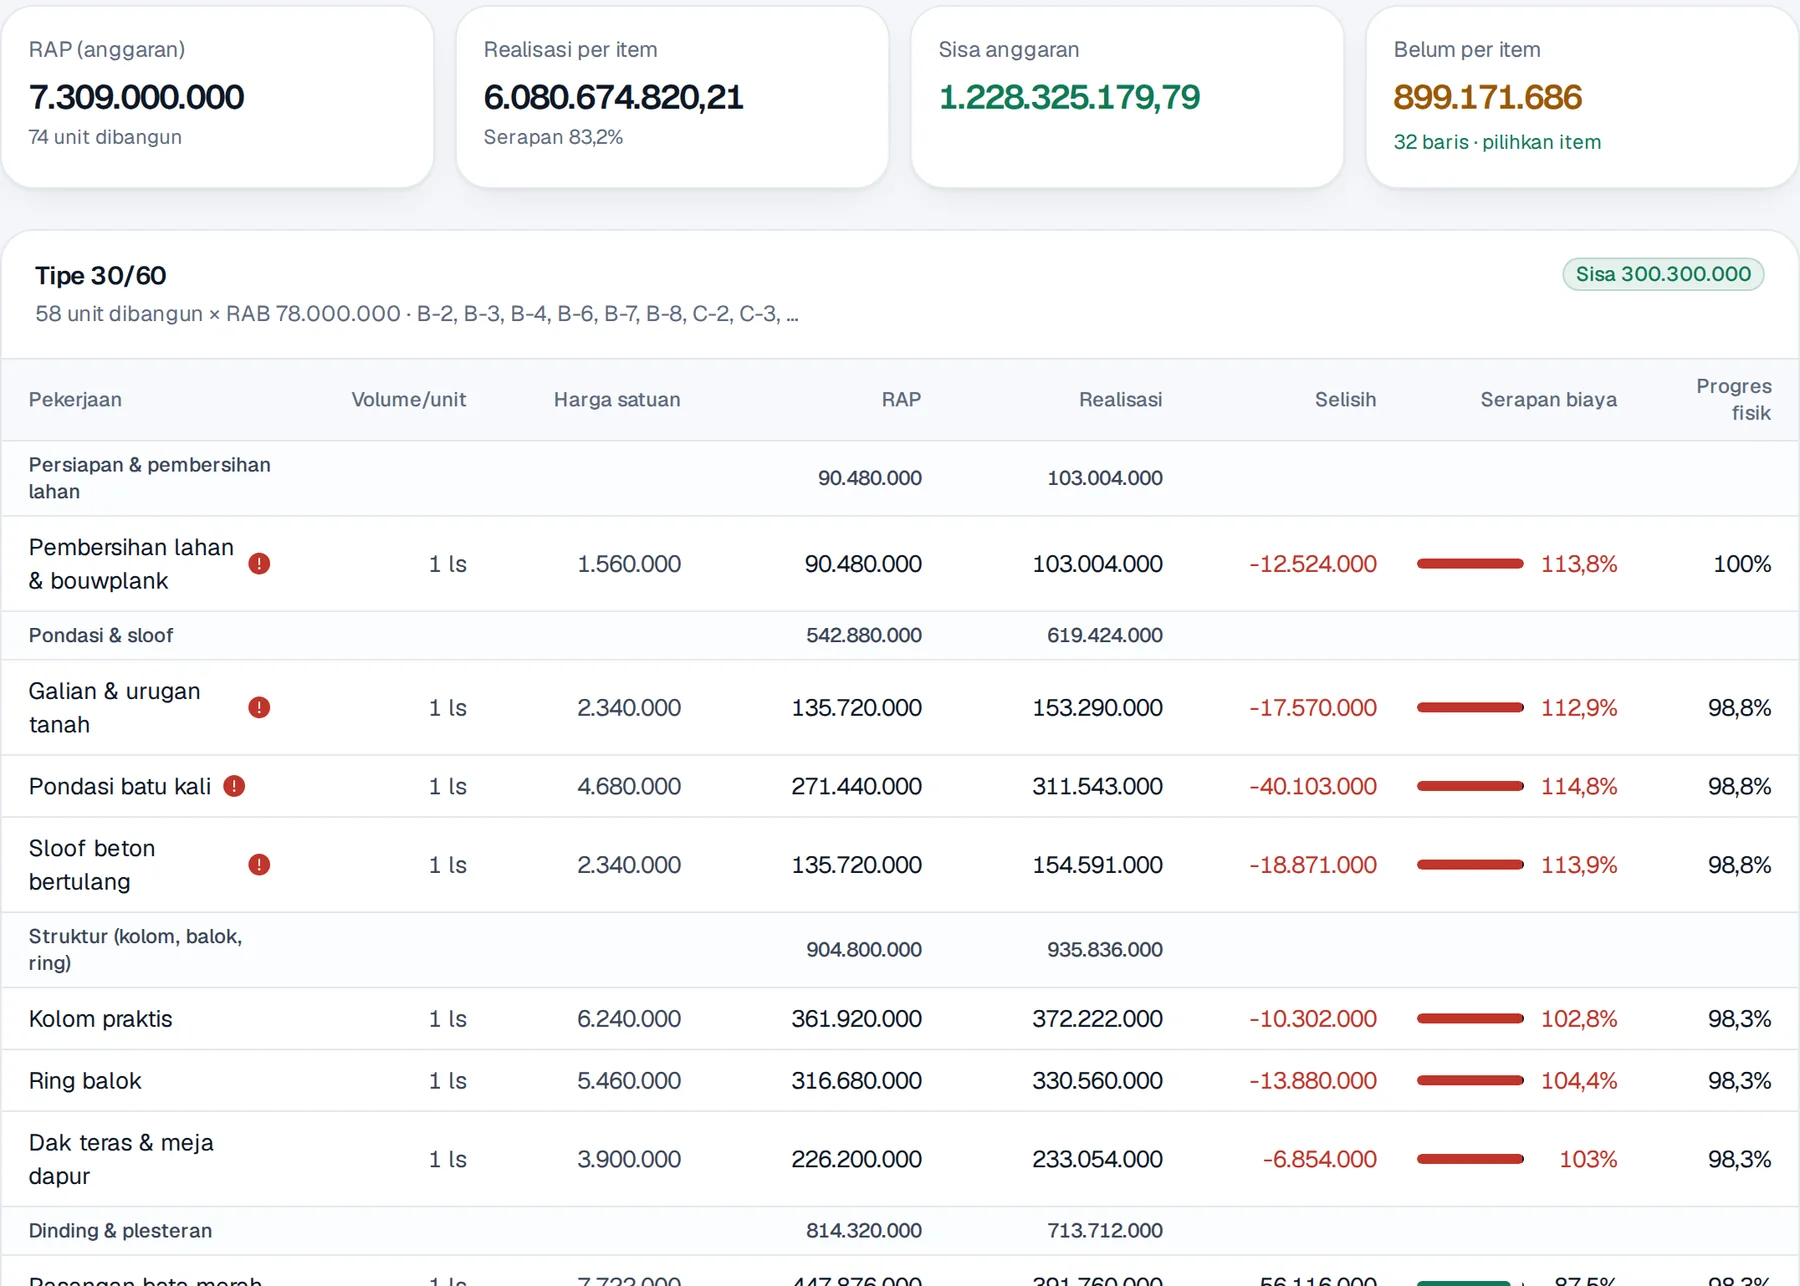Select the 'Struktur (kolom, balok, ring)' group row
Viewport: 1800px width, 1286px height.
pyautogui.click(x=900, y=950)
